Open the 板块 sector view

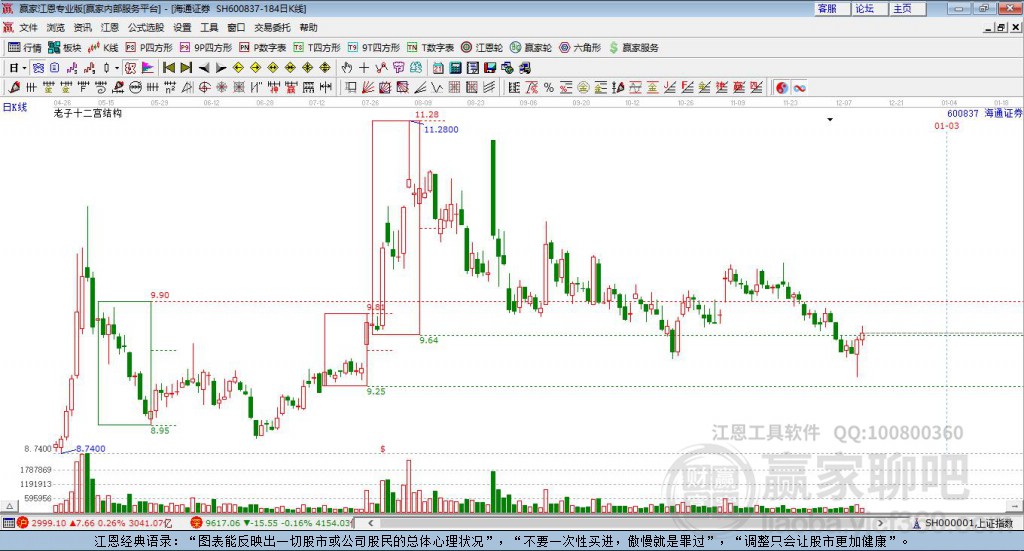64,48
